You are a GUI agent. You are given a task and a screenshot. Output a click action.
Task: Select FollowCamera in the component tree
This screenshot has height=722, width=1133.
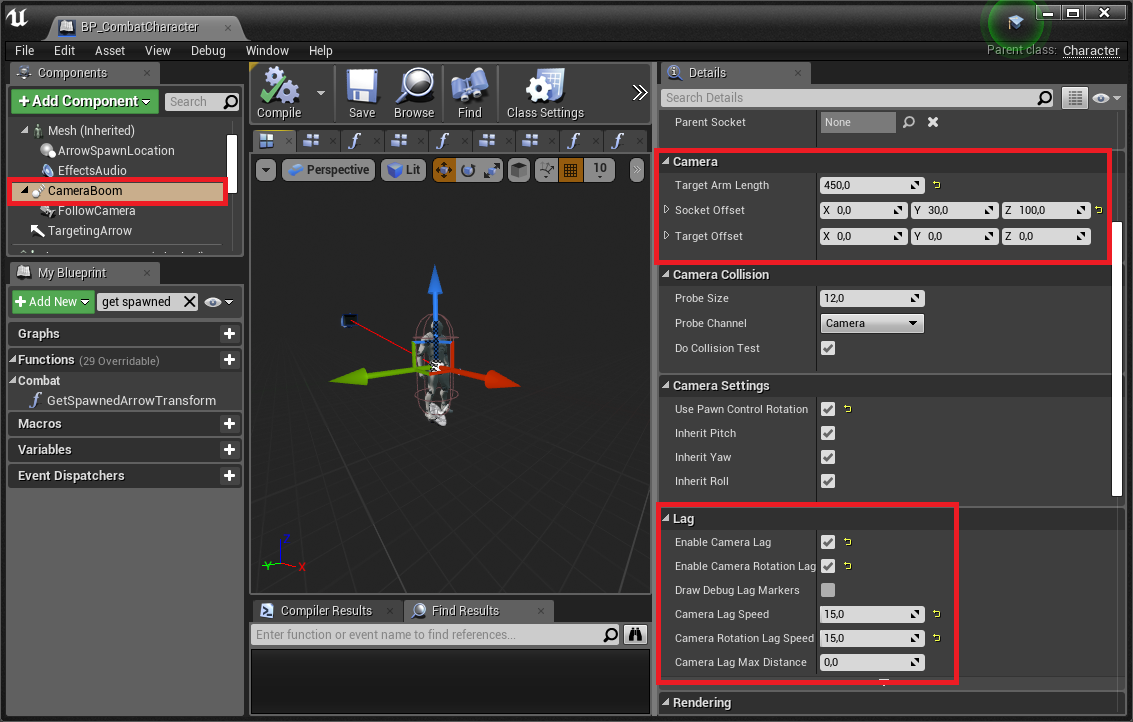(x=96, y=211)
